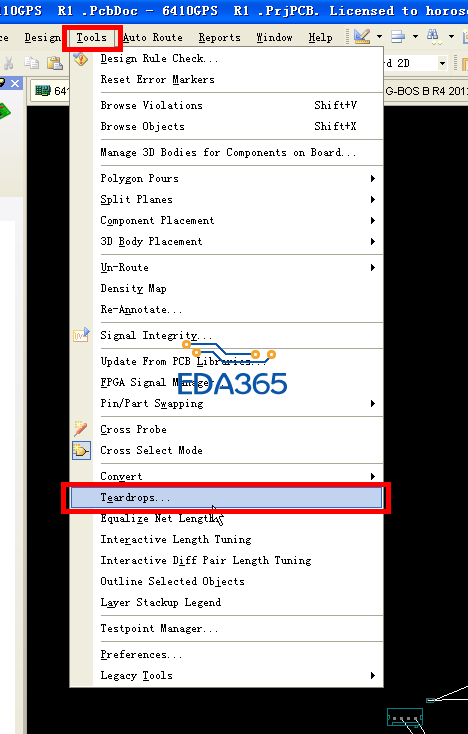
Task: Close the left panel with X button
Action: [15, 83]
